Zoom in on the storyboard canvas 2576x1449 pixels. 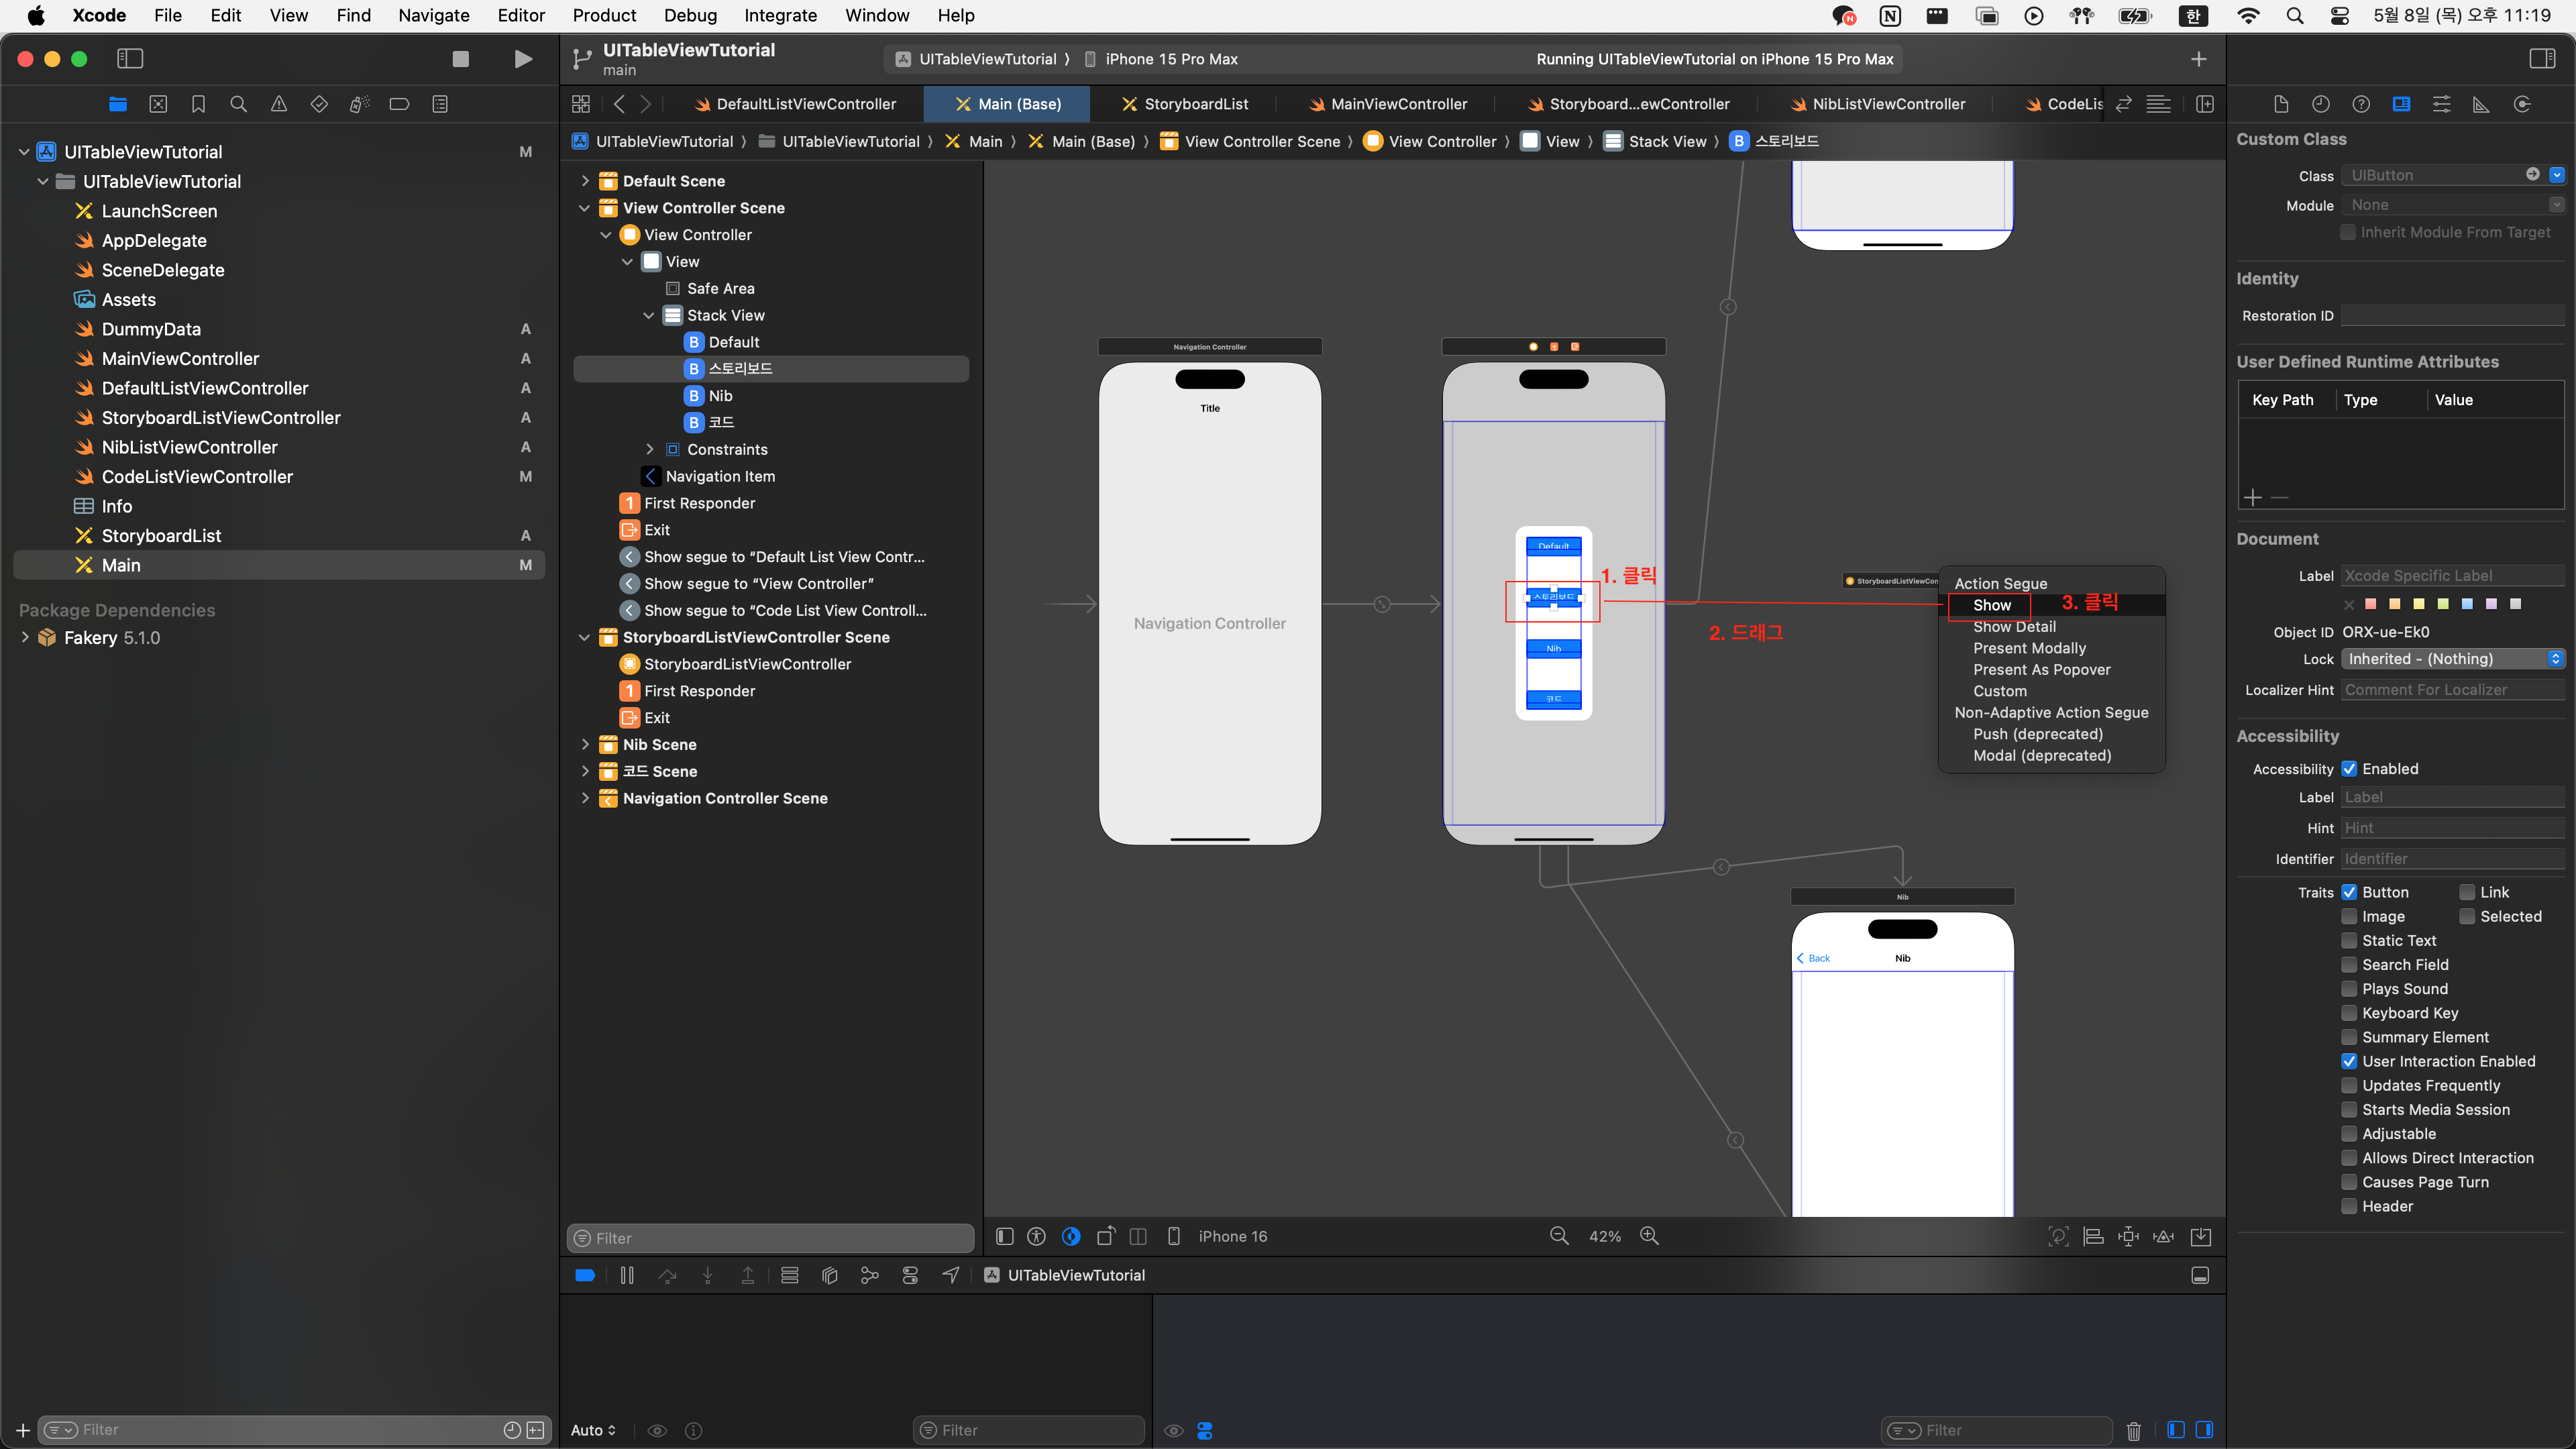click(1649, 1236)
